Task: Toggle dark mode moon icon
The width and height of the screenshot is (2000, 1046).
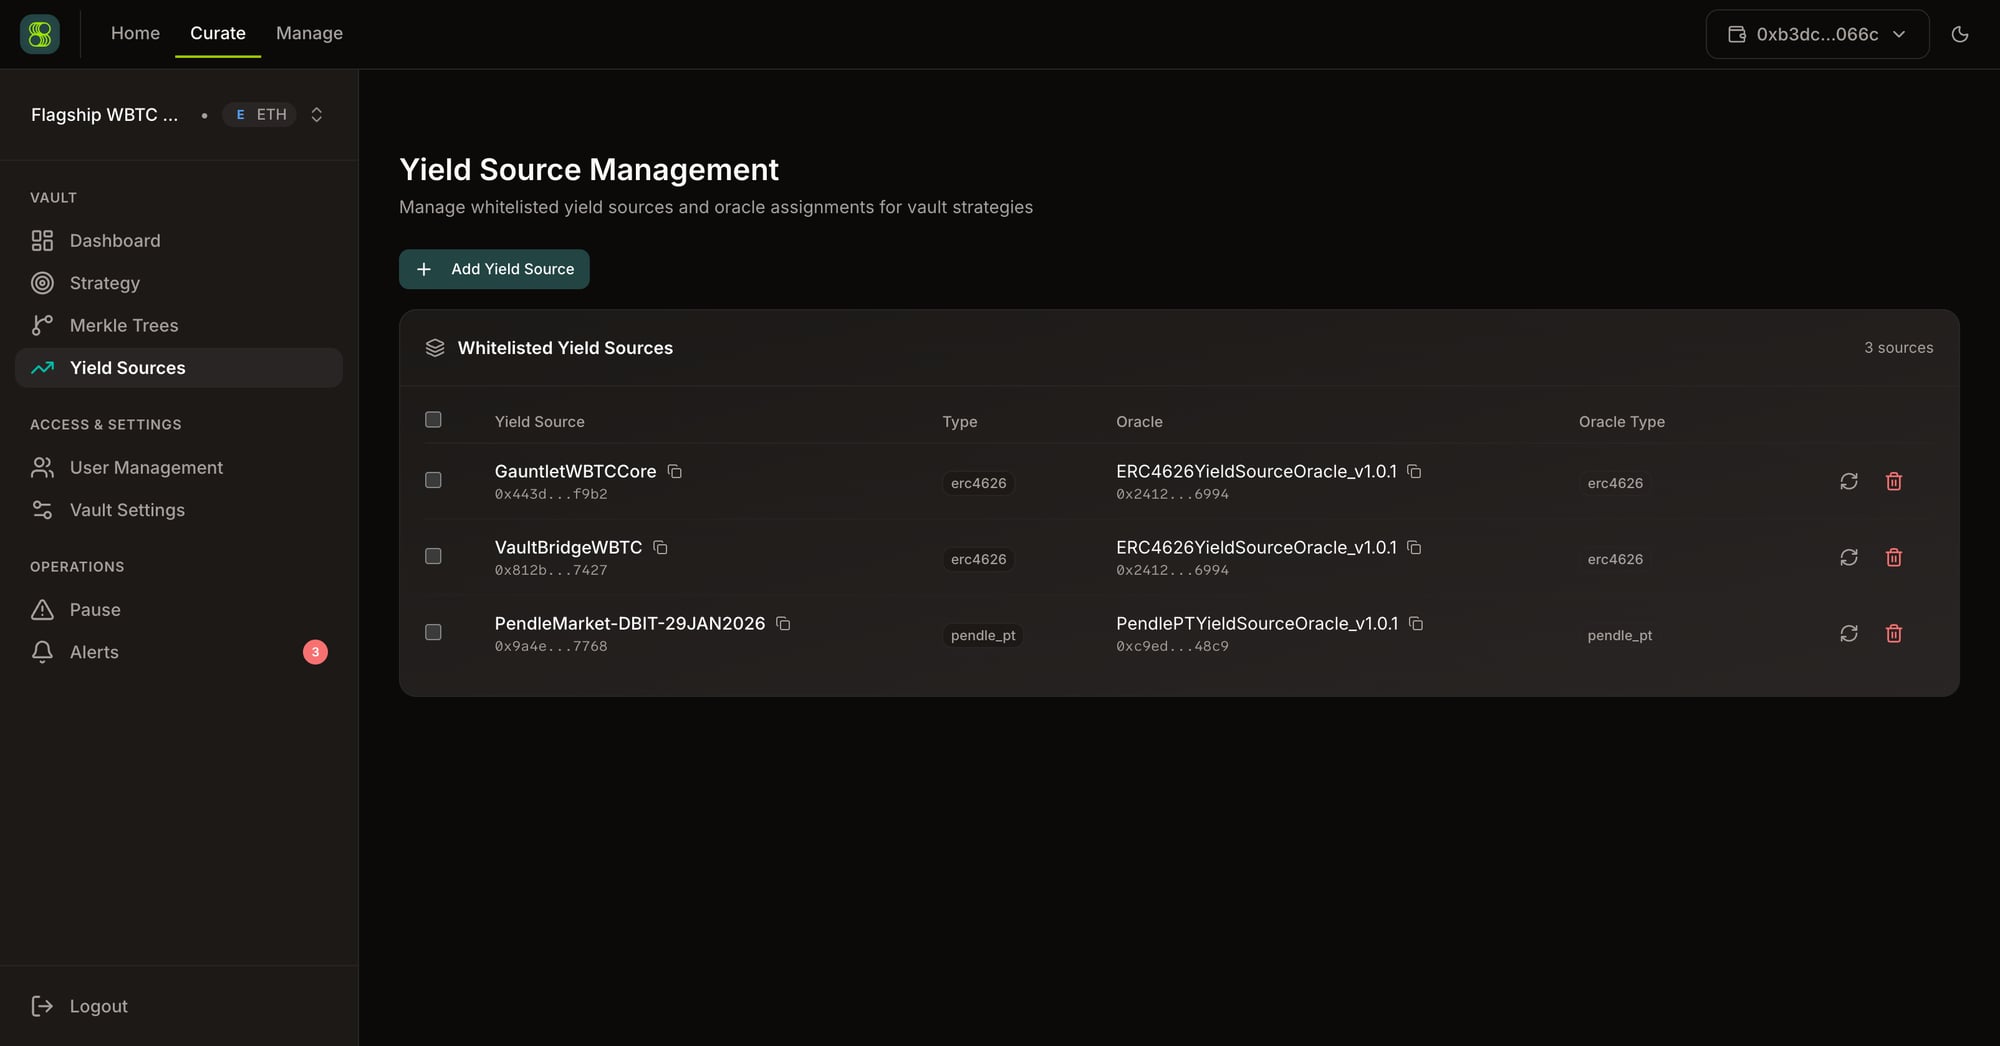Action: click(x=1960, y=34)
